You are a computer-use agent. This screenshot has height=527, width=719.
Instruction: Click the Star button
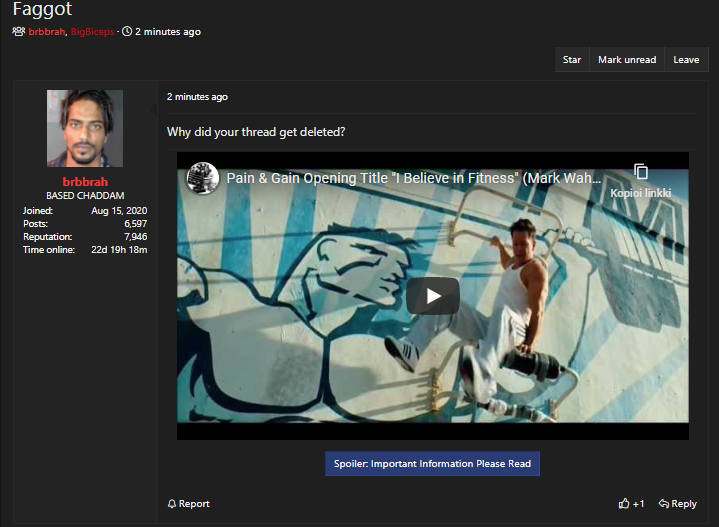572,60
